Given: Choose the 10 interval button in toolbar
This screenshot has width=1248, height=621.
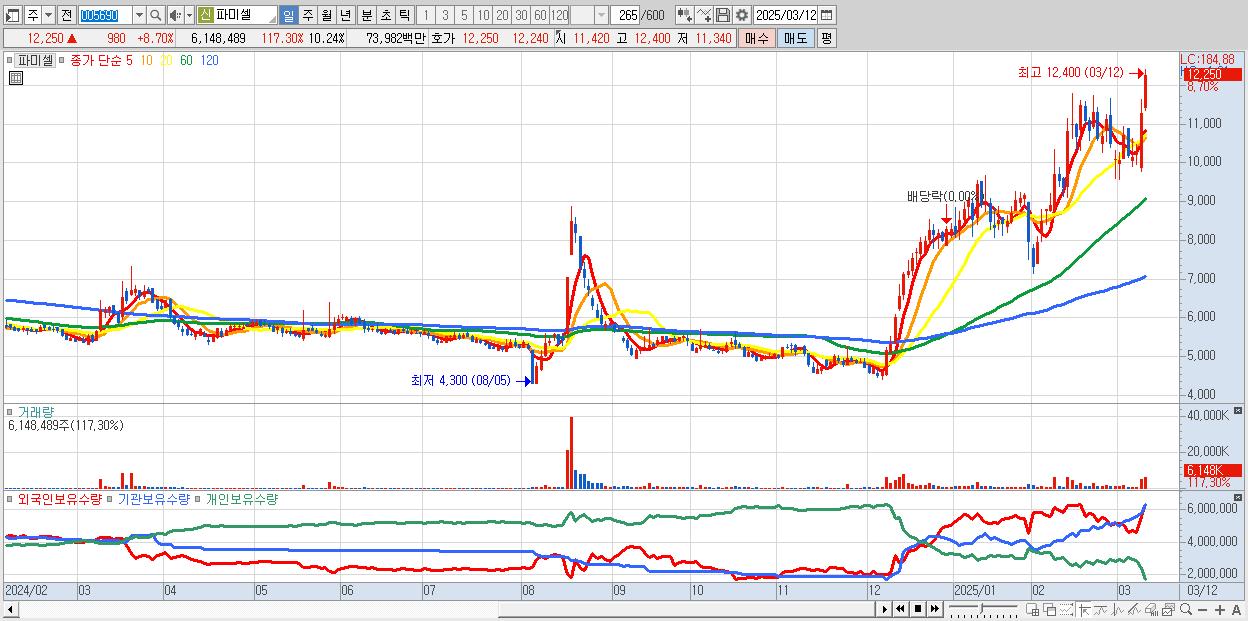Looking at the screenshot, I should pos(483,15).
